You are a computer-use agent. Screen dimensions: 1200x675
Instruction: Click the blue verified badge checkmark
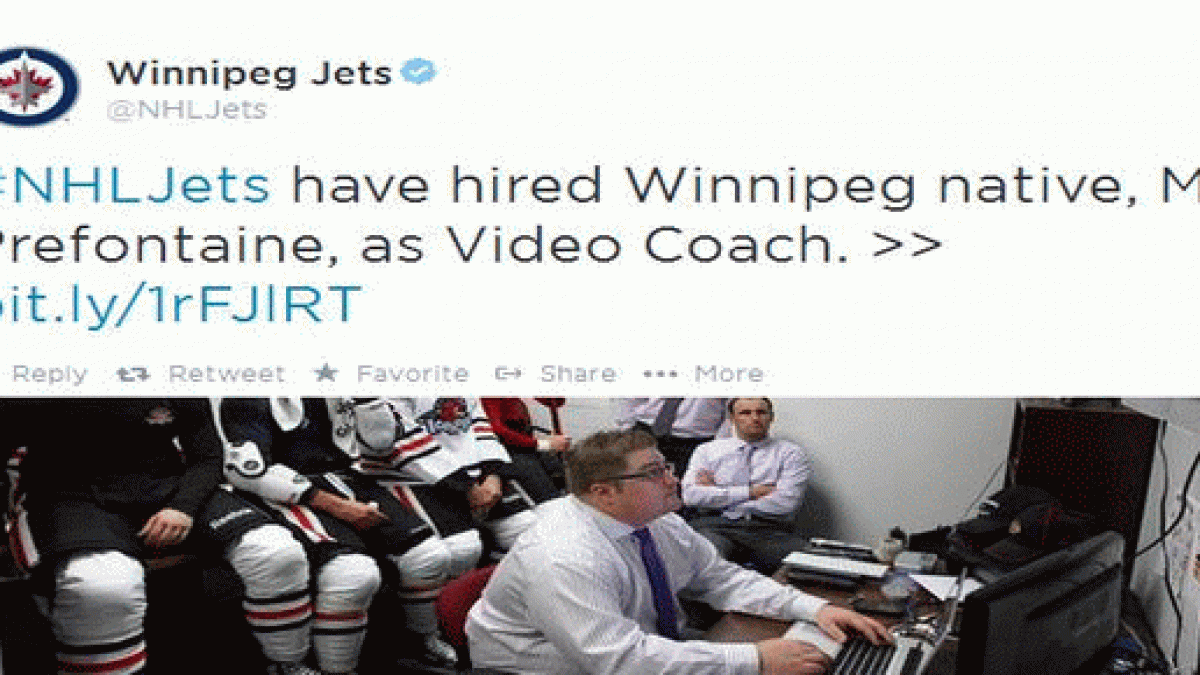[x=418, y=72]
